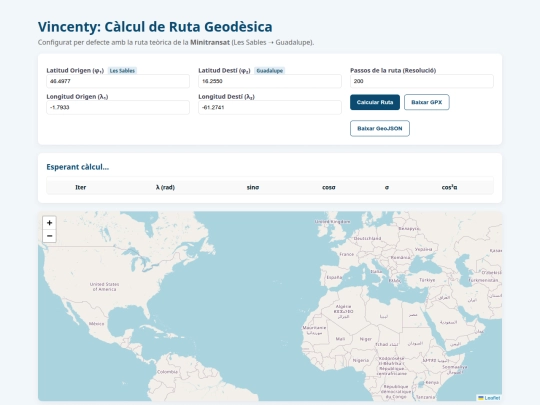The width and height of the screenshot is (540, 405).
Task: Click the Longitud Destí (λ₂) label
Action: [x=227, y=97]
